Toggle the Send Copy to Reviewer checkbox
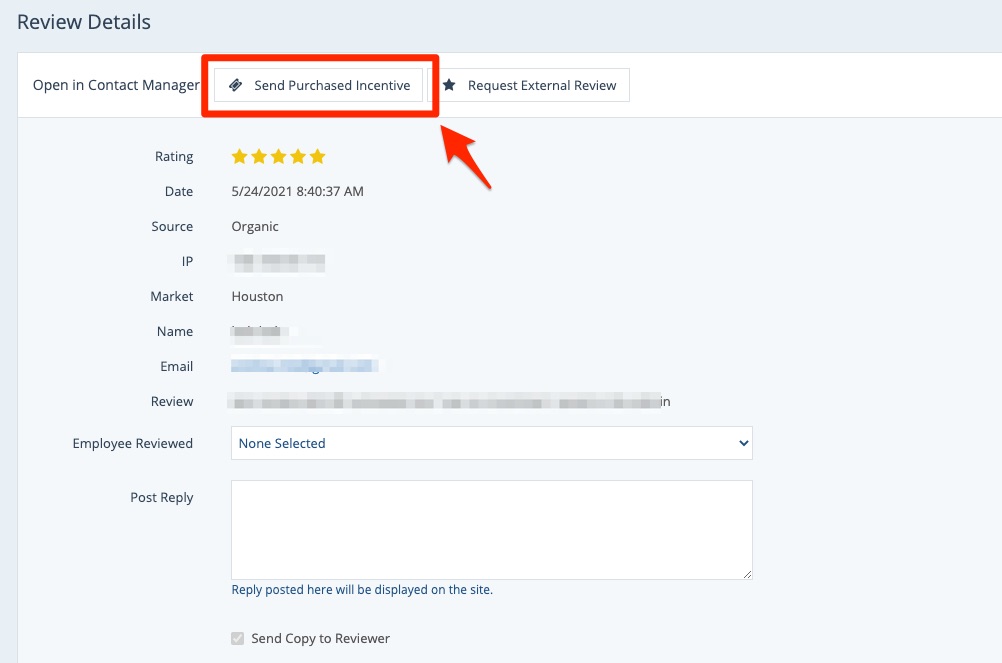The width and height of the screenshot is (1002, 663). 238,639
